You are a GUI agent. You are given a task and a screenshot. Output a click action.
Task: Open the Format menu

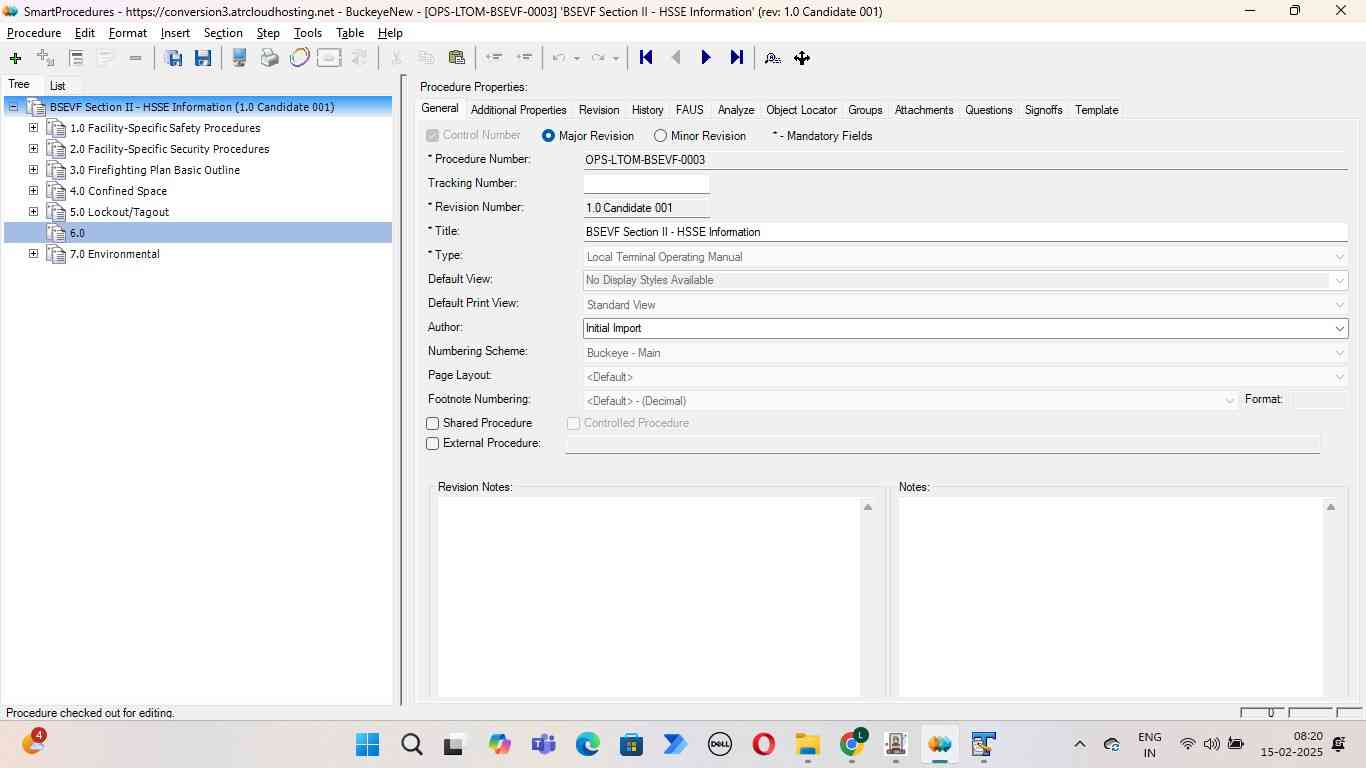[128, 33]
